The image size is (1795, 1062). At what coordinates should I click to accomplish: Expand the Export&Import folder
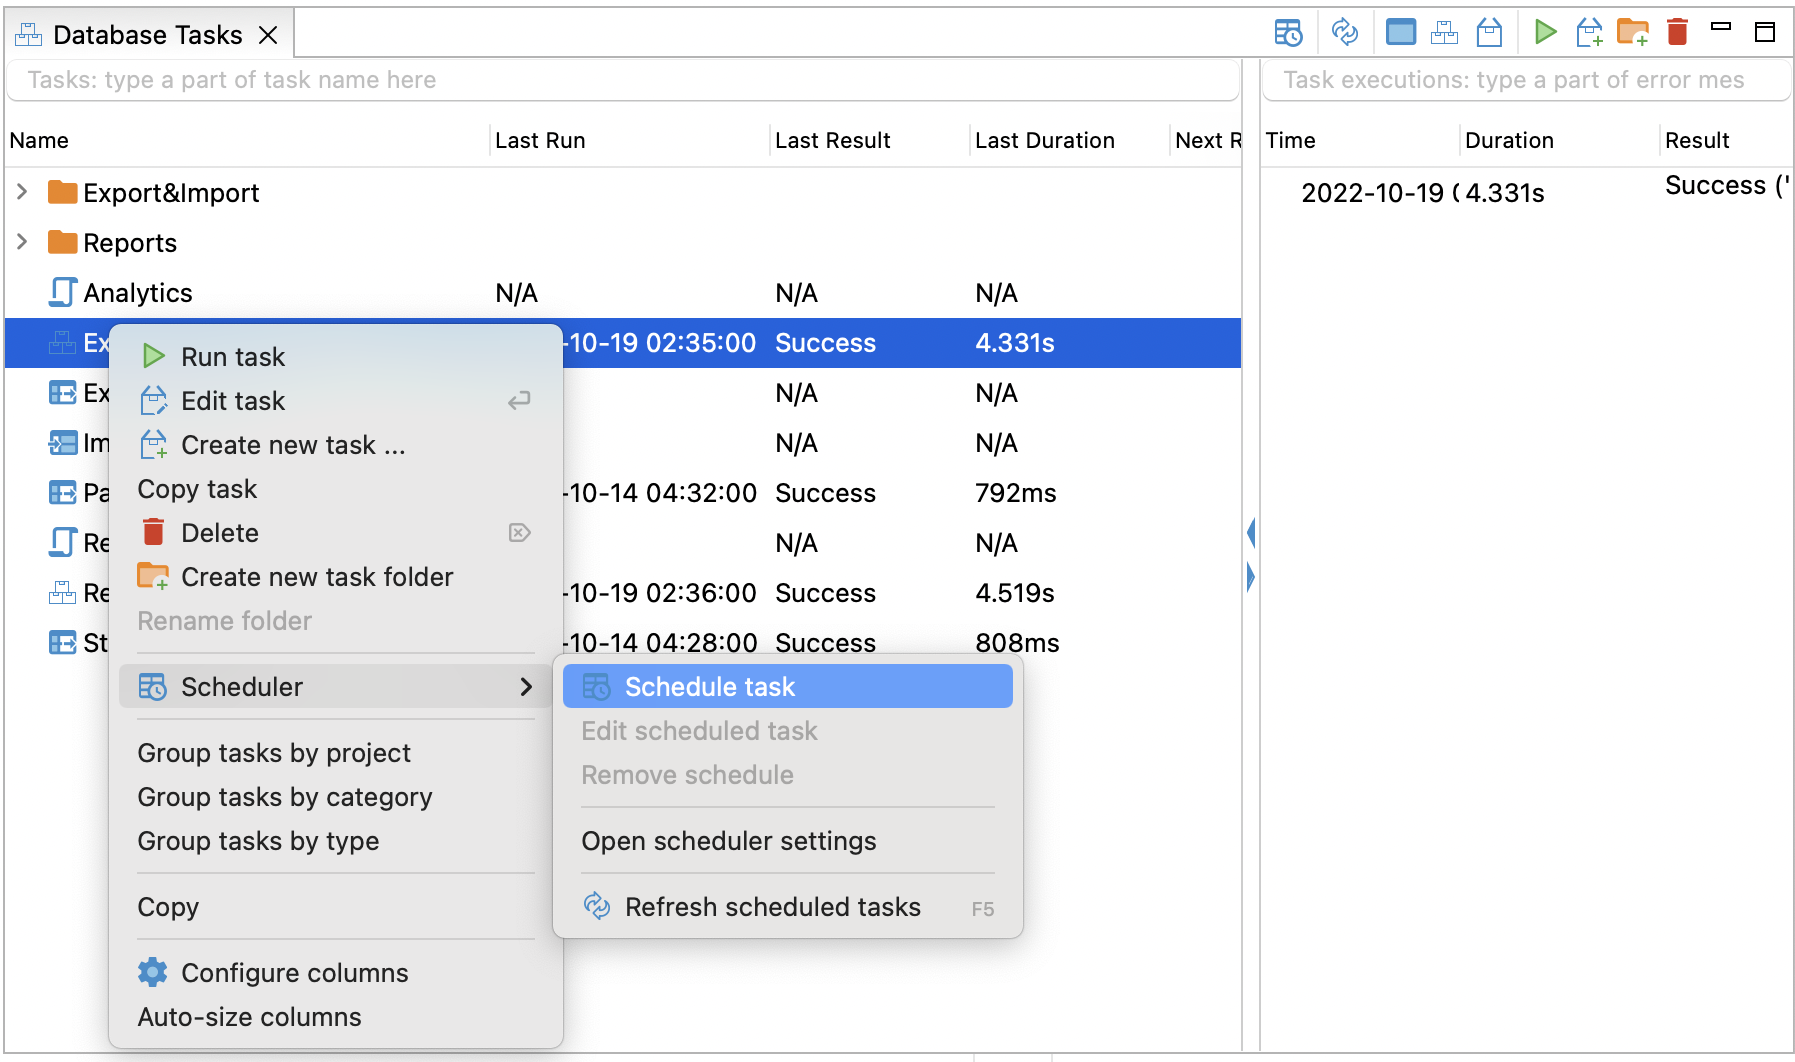tap(22, 192)
